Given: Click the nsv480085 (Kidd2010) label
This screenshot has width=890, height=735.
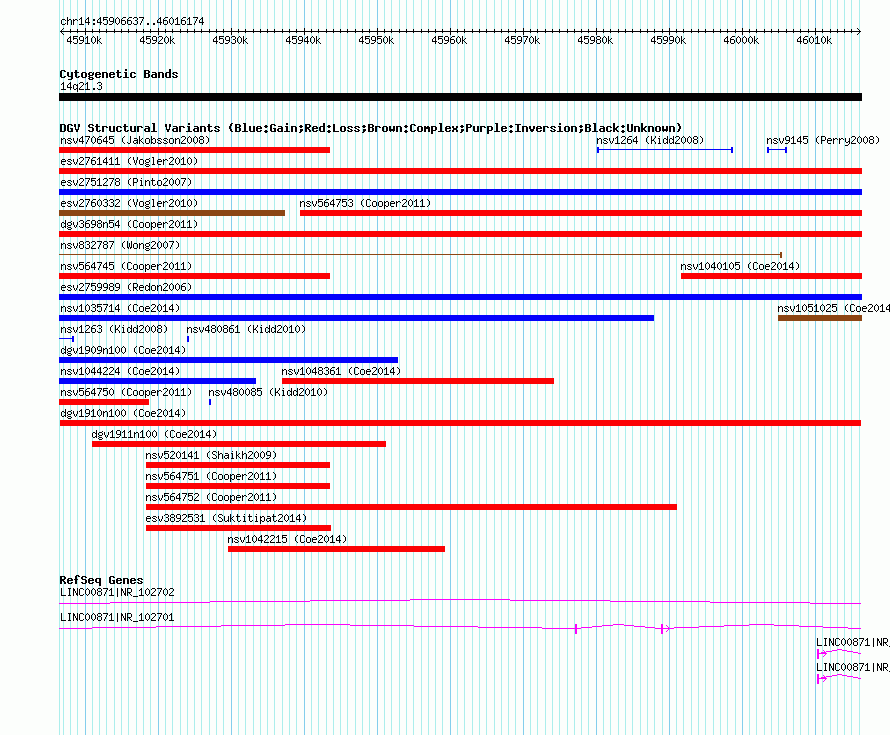Looking at the screenshot, I should tap(268, 392).
